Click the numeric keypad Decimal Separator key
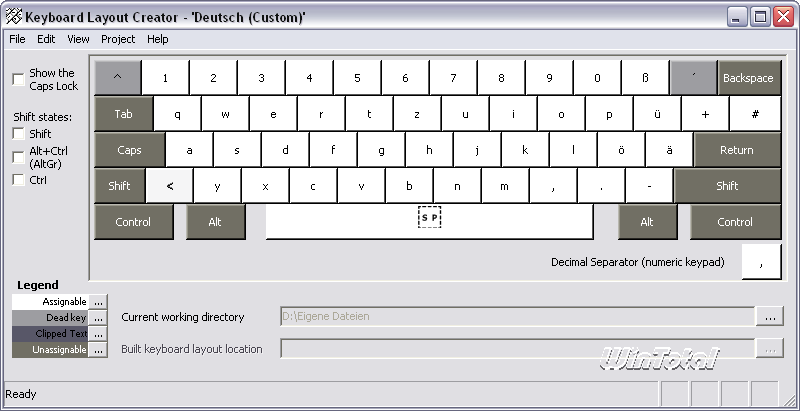800x411 pixels. point(761,262)
